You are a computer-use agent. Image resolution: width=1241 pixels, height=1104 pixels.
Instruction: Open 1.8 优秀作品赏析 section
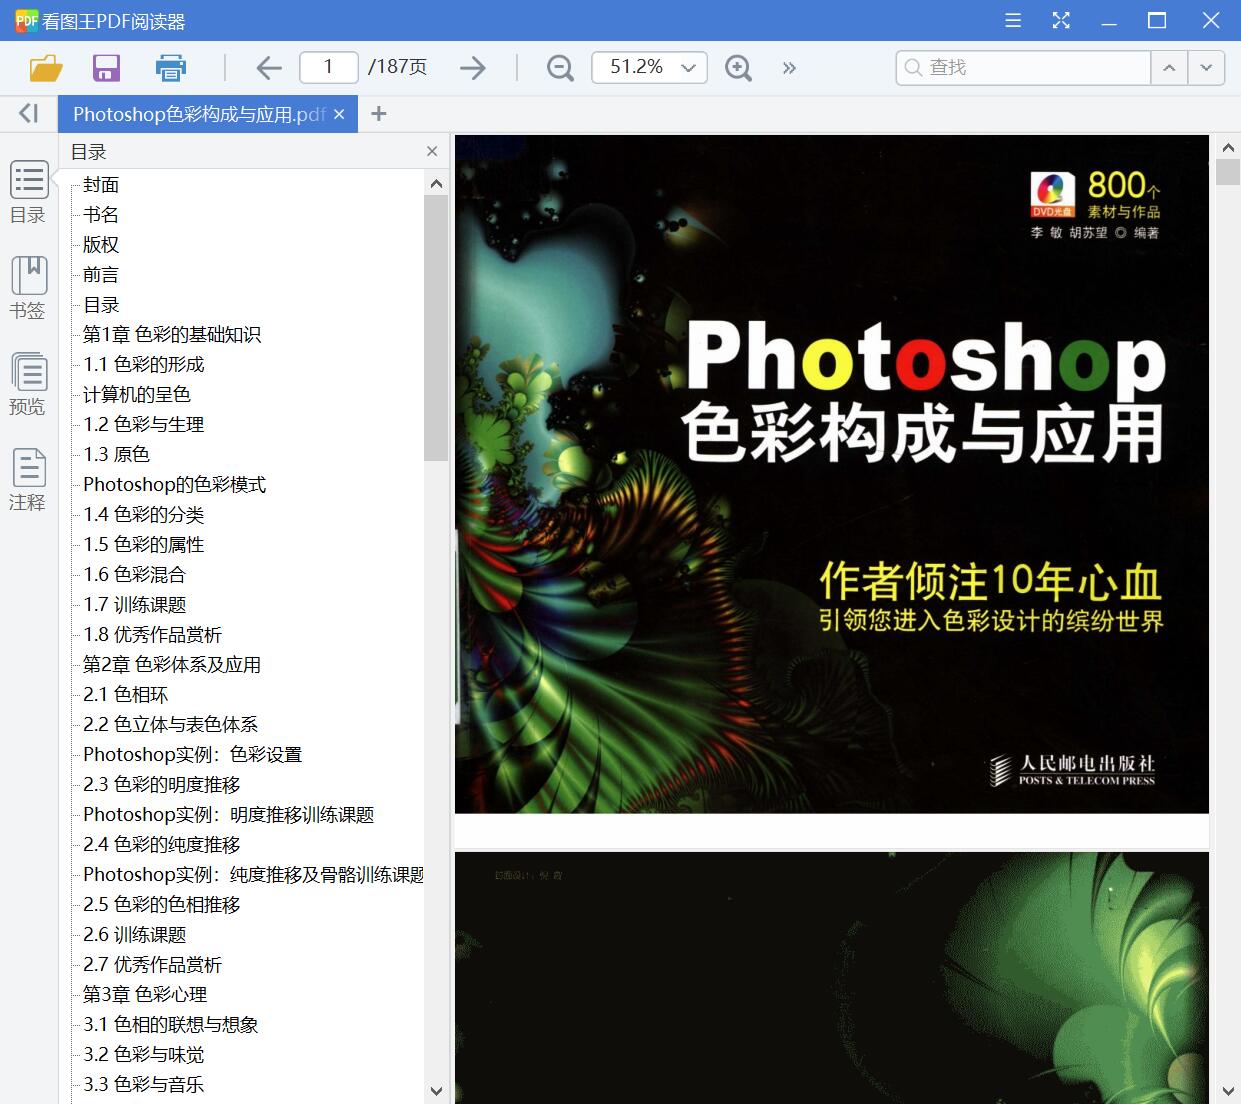click(x=153, y=634)
